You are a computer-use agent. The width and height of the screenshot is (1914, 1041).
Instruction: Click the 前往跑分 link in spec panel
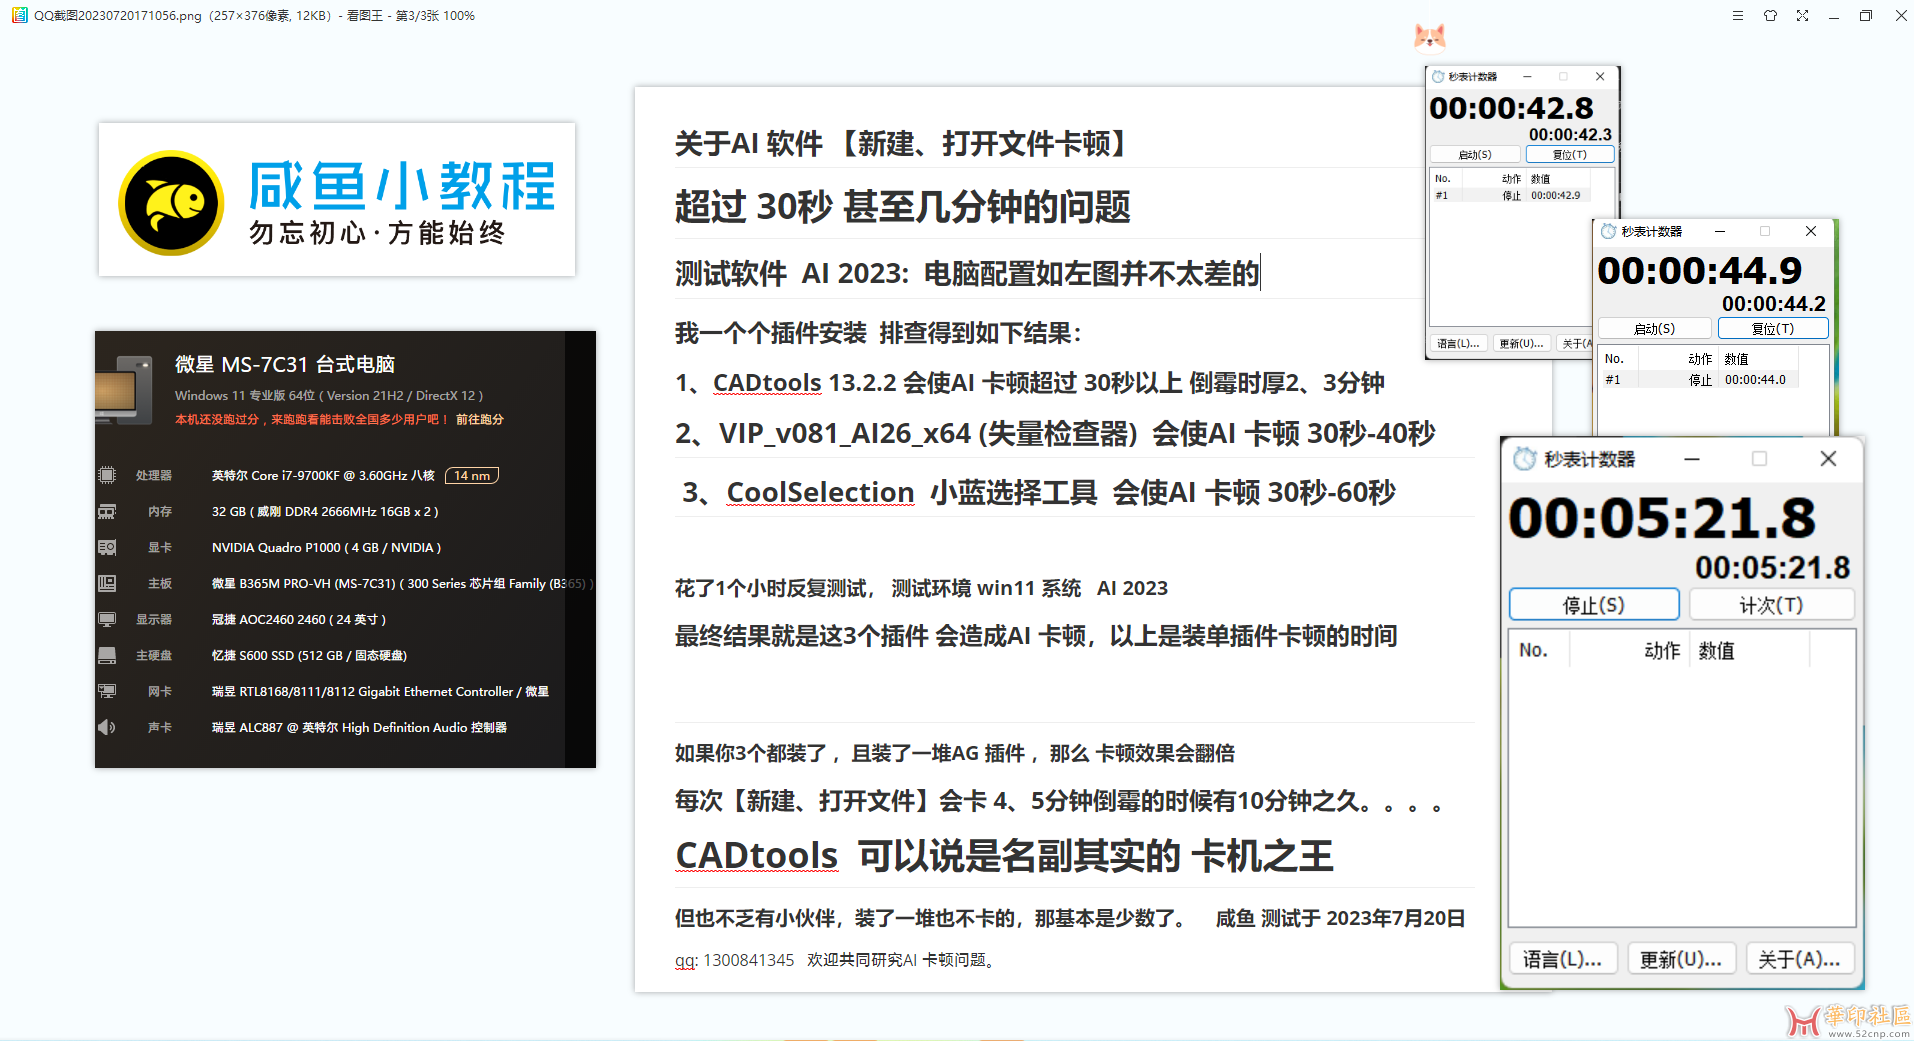pos(480,419)
